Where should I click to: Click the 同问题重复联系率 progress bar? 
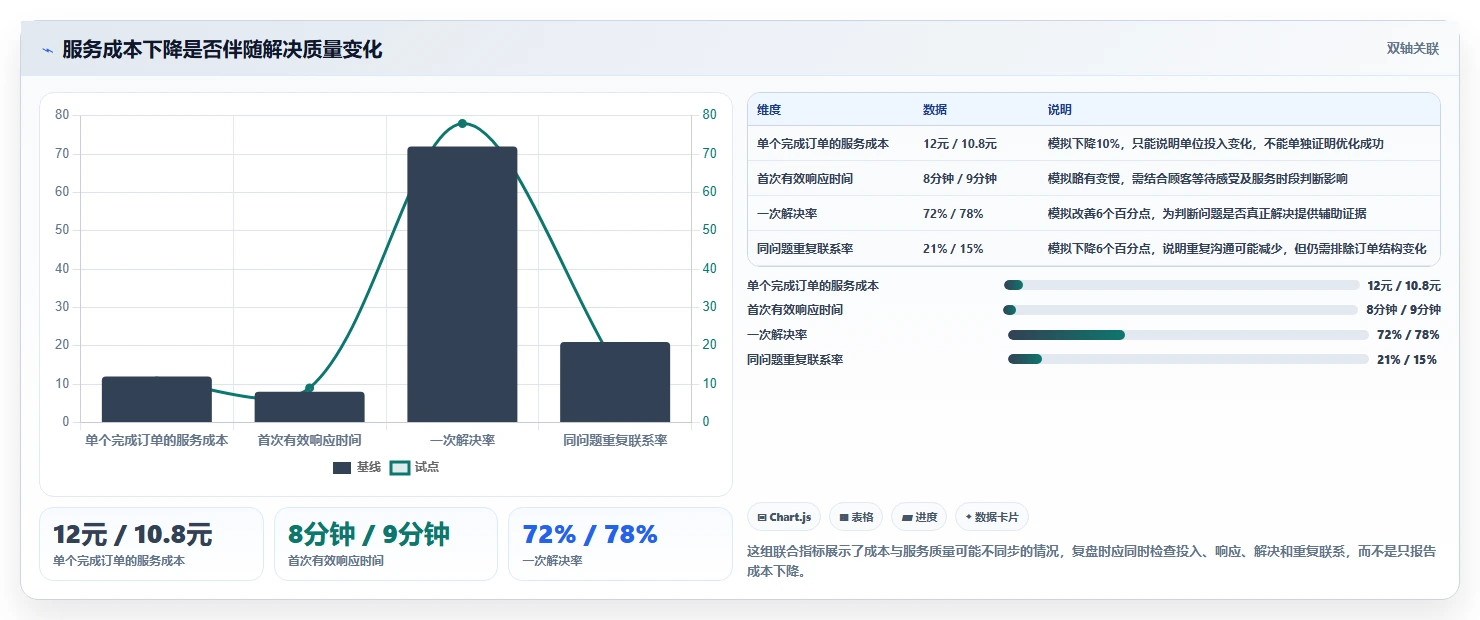[1188, 359]
